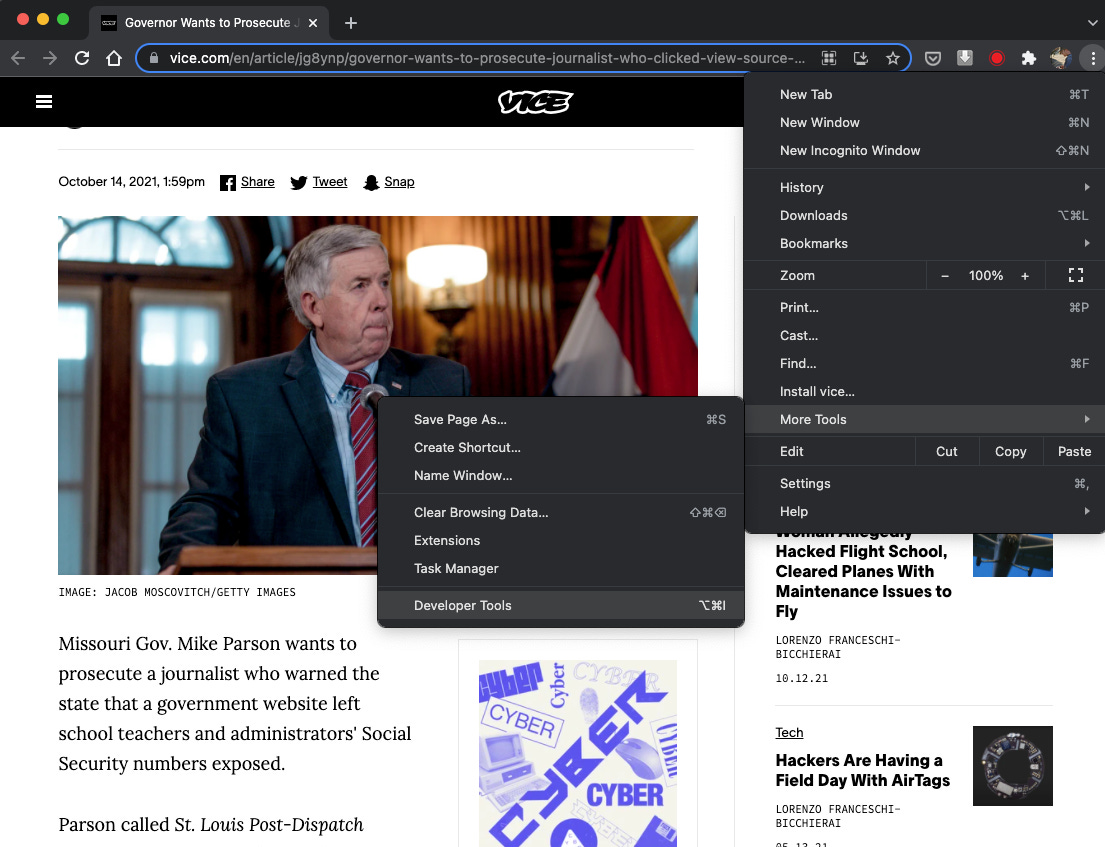Click the CYBER podcast promo image
Viewport: 1105px width, 847px height.
(x=578, y=753)
